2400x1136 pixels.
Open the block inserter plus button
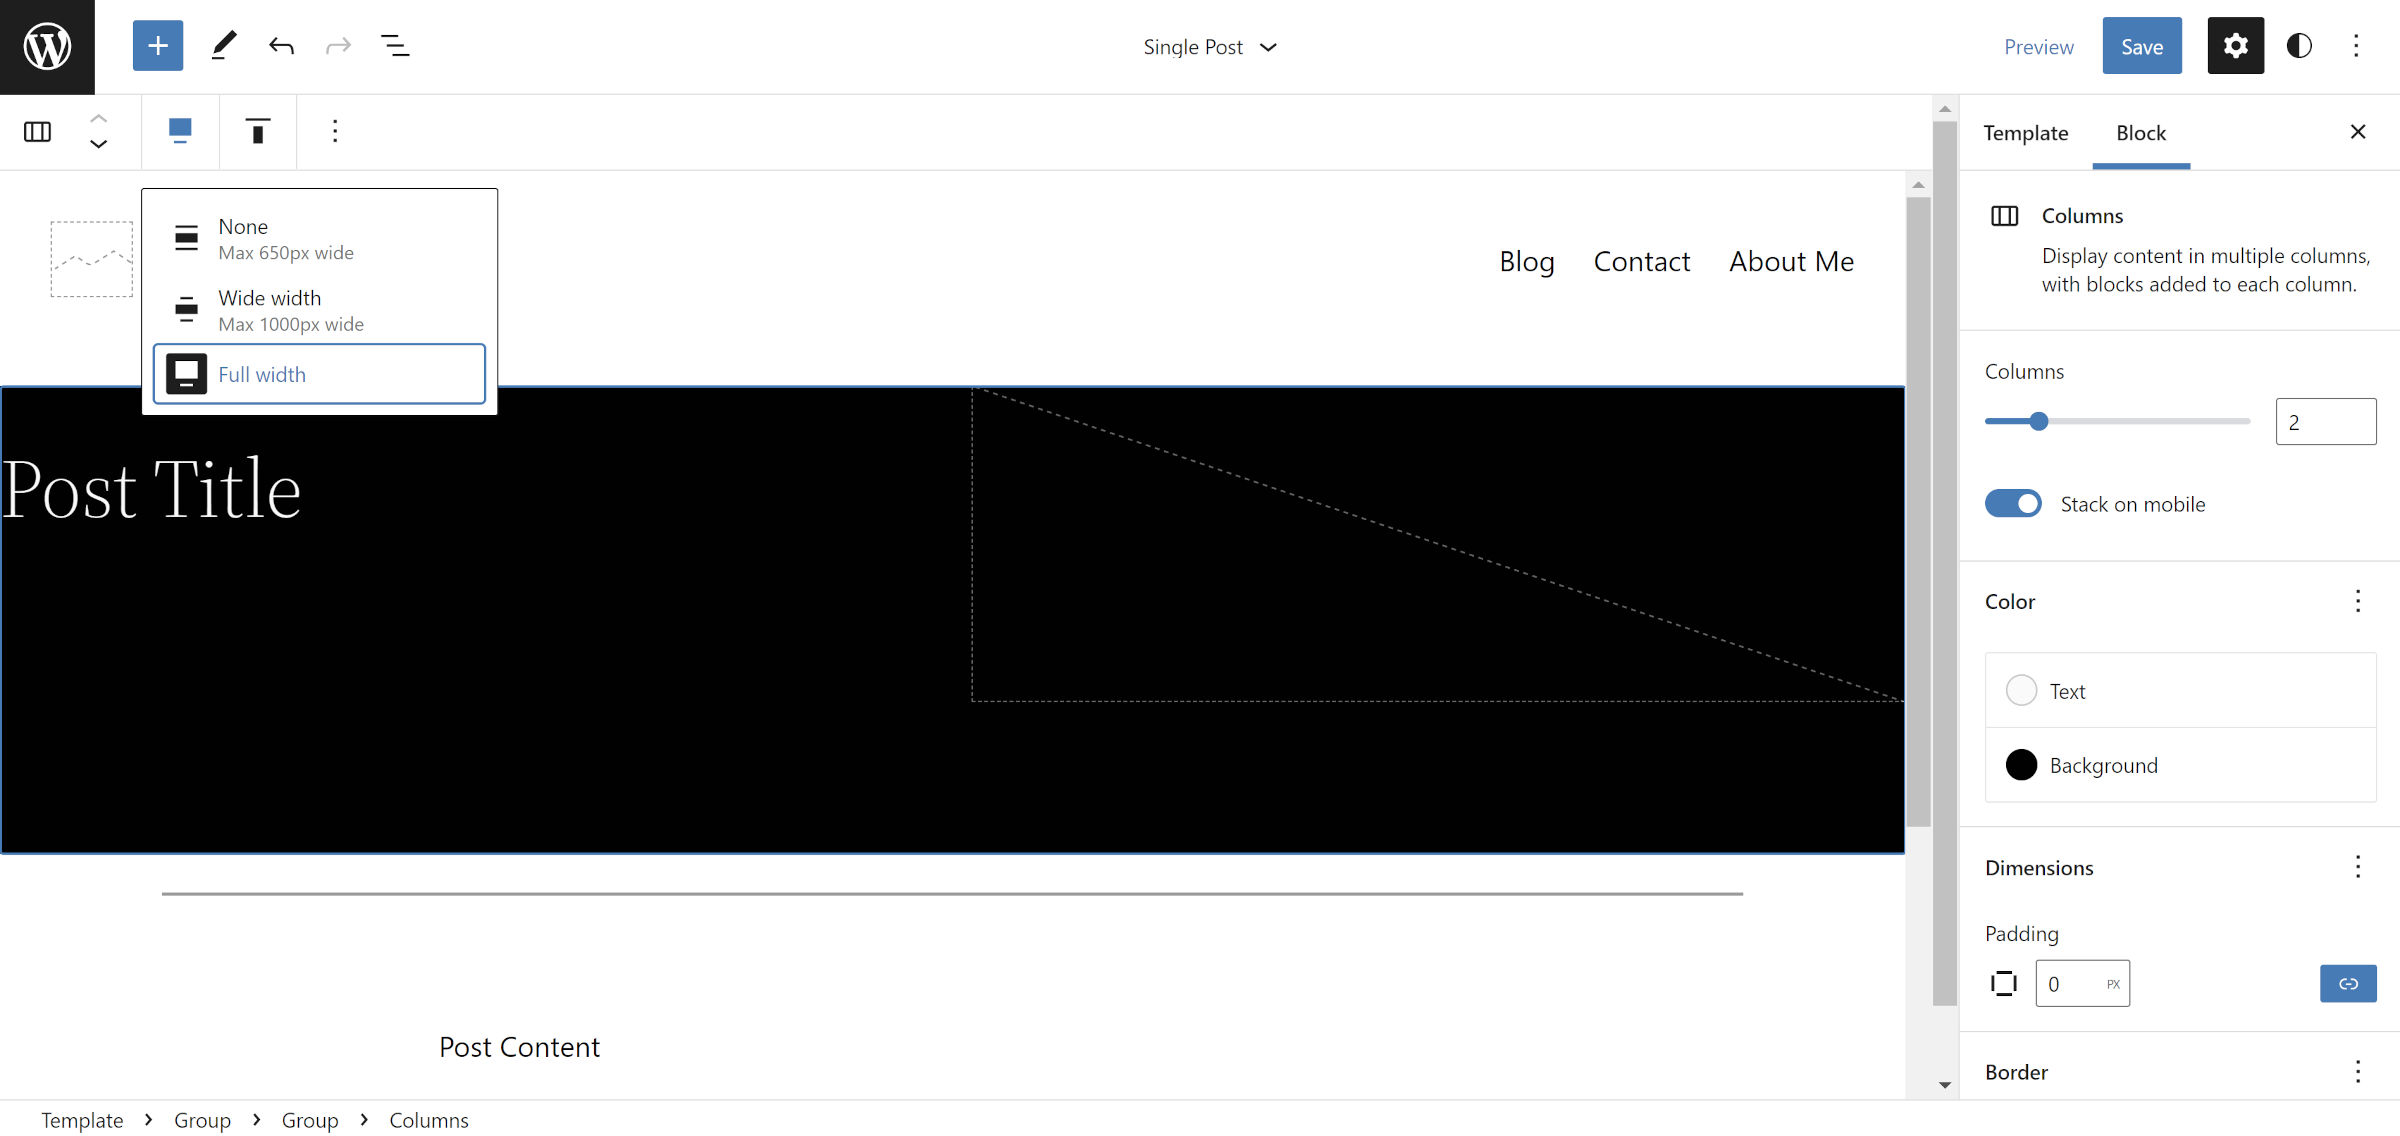tap(158, 46)
